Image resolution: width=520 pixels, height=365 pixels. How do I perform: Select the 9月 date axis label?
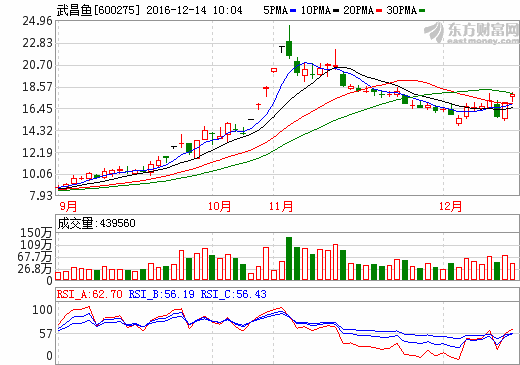click(69, 206)
